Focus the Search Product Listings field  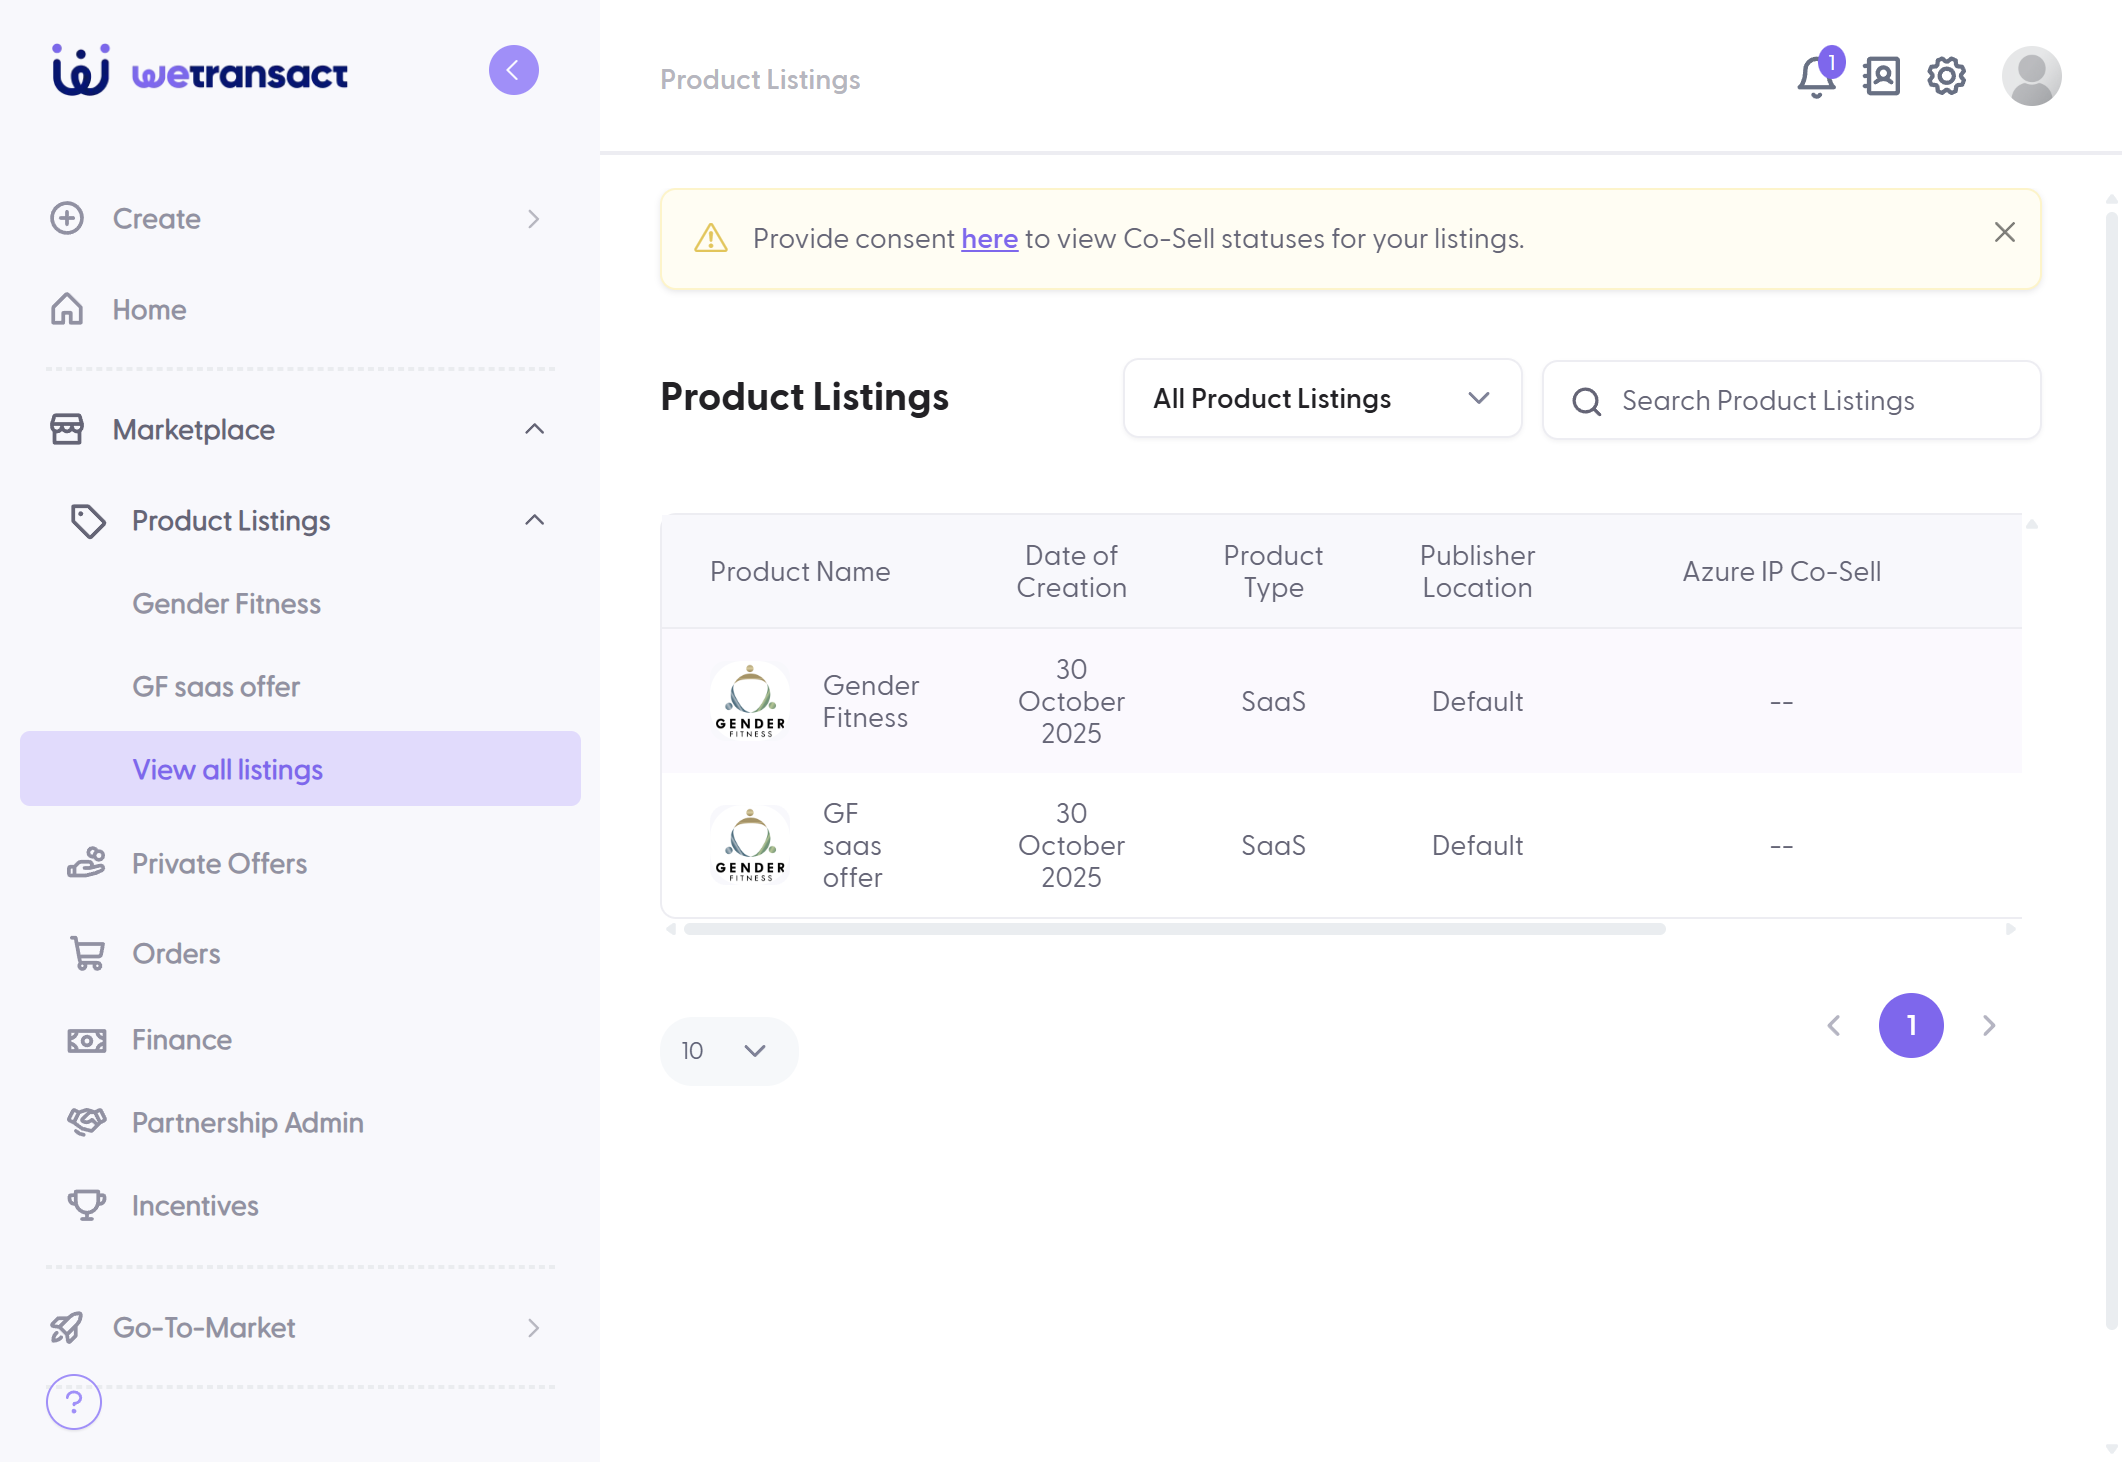1791,400
